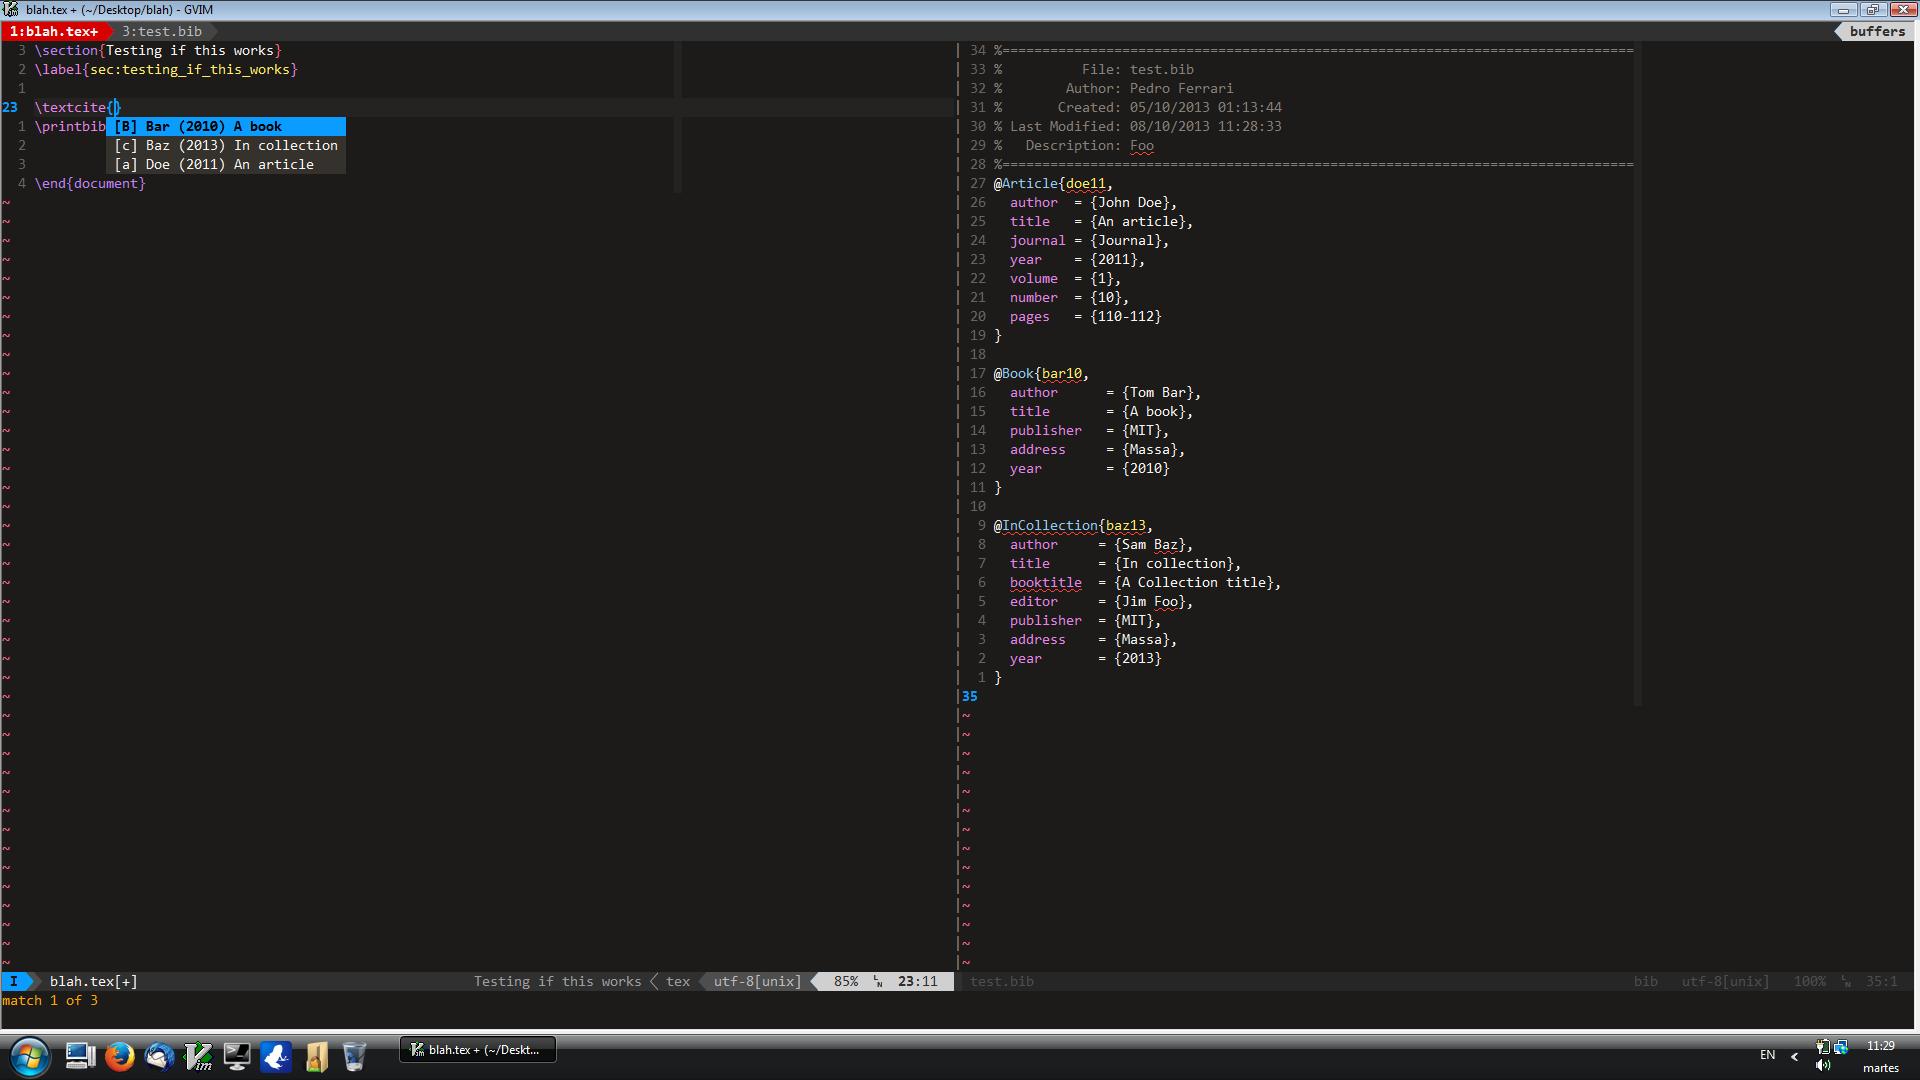Click 'match 1 of 3' message
This screenshot has width=1920, height=1080.
click(x=50, y=1000)
